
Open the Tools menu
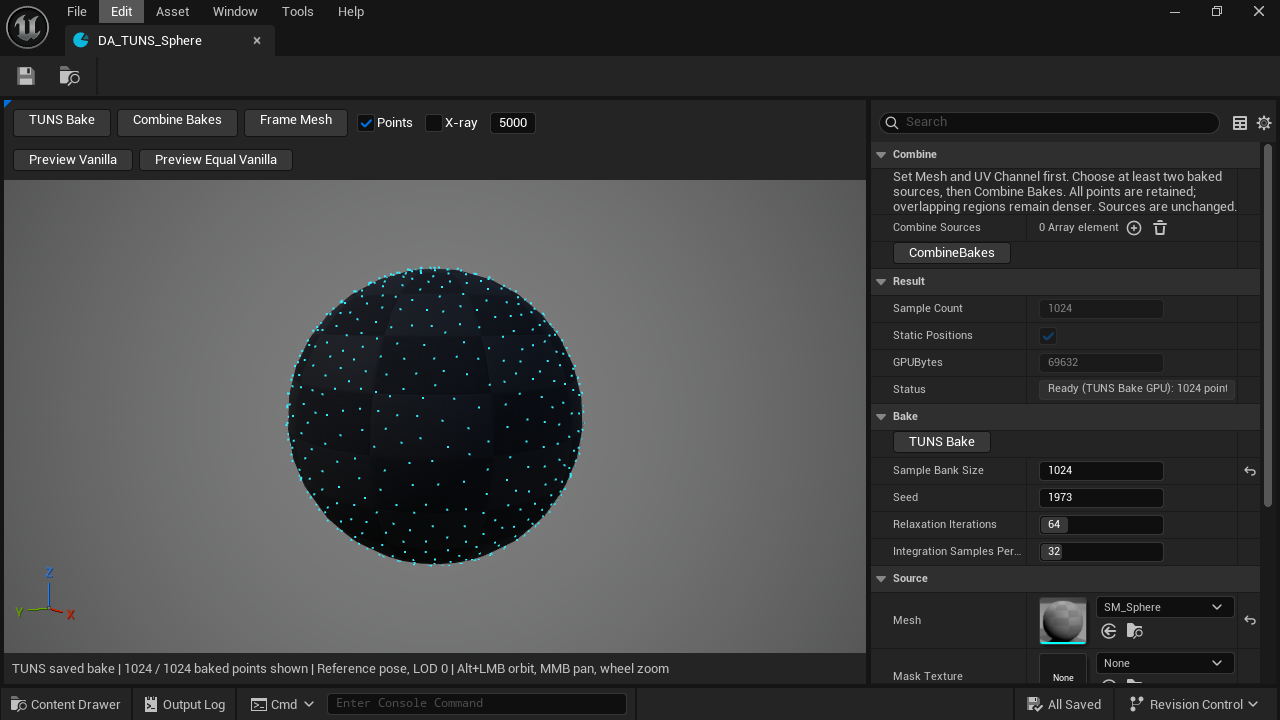pos(297,12)
